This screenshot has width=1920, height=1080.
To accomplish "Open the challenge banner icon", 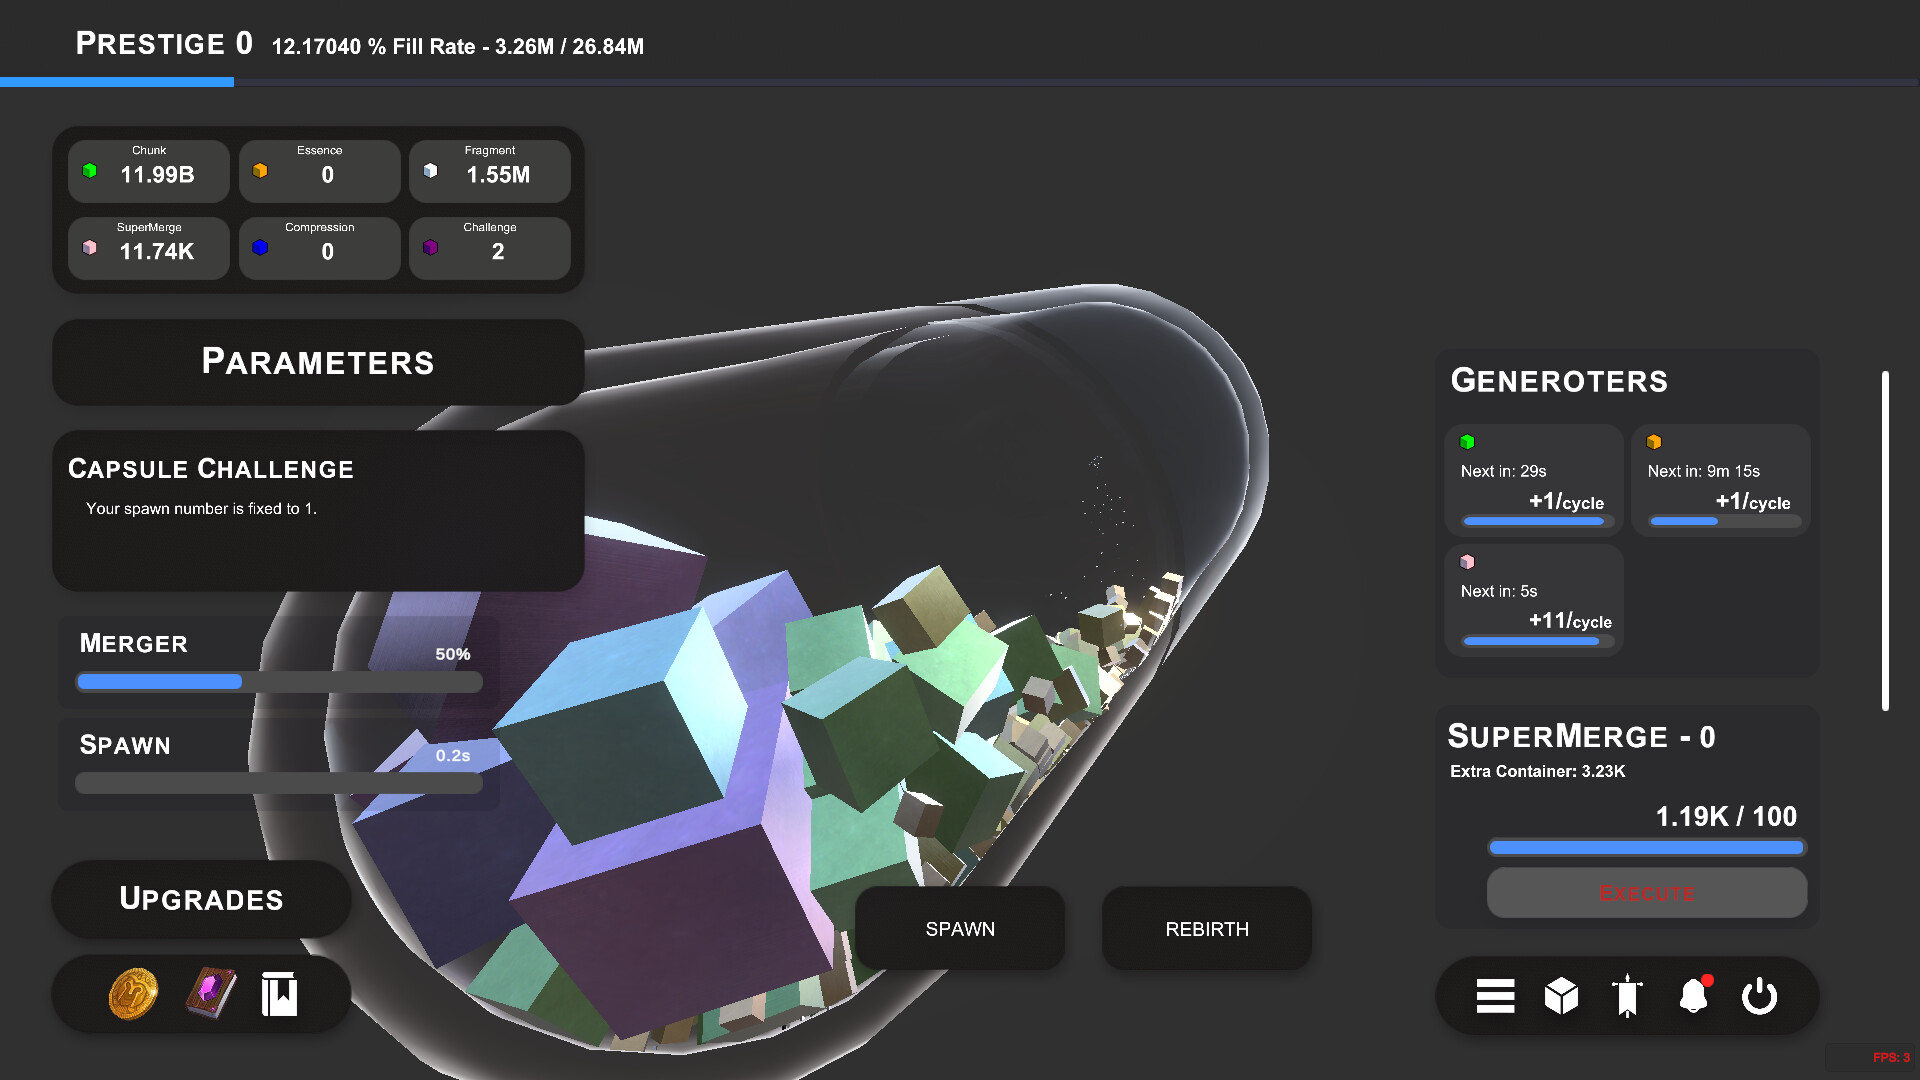I will coord(1627,996).
